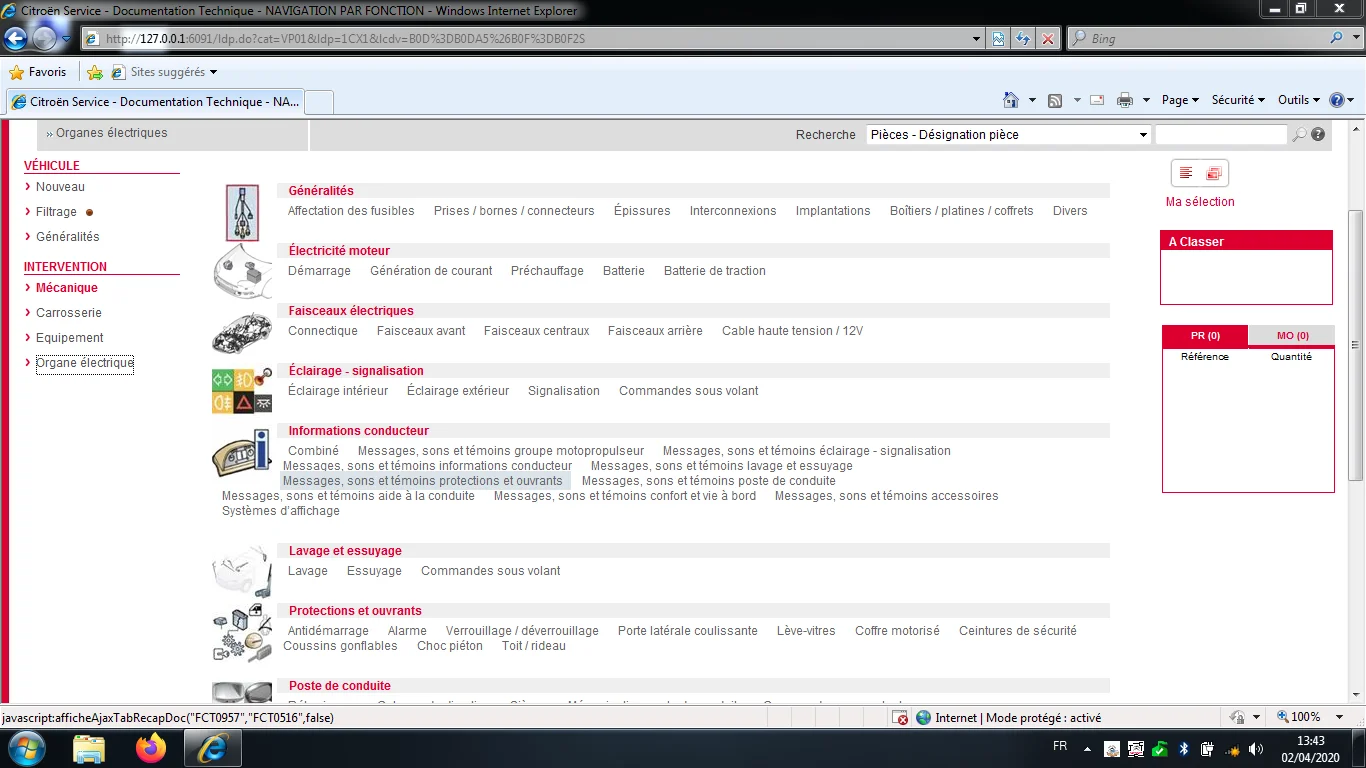
Task: Open the Systèmes d'affichage link
Action: (281, 511)
